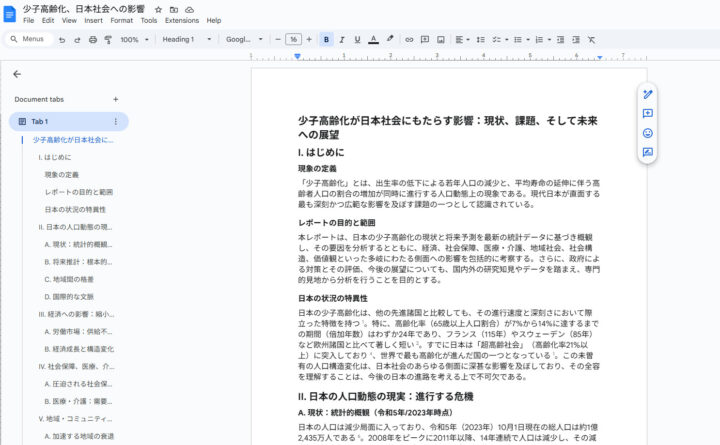Open numbered list options arrow
720x445 pixels.
point(550,40)
